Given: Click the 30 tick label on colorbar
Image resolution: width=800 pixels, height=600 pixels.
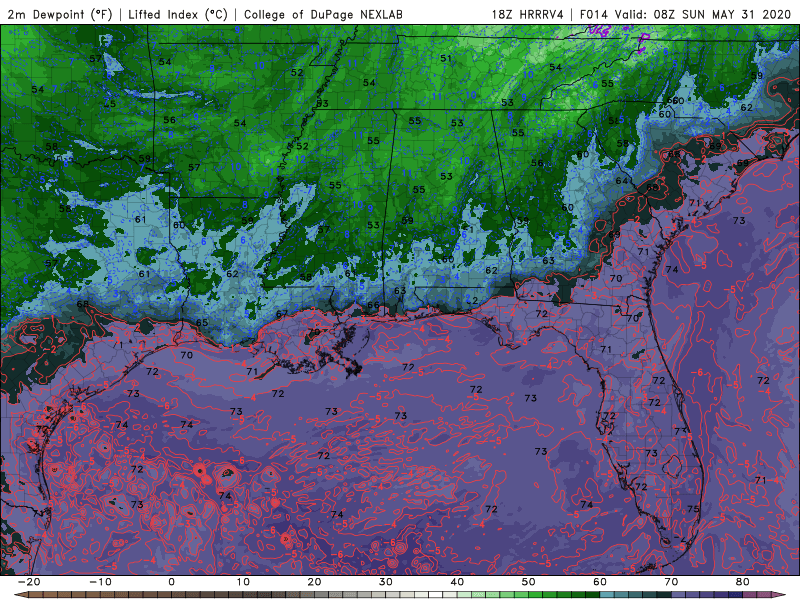Looking at the screenshot, I should 386,582.
